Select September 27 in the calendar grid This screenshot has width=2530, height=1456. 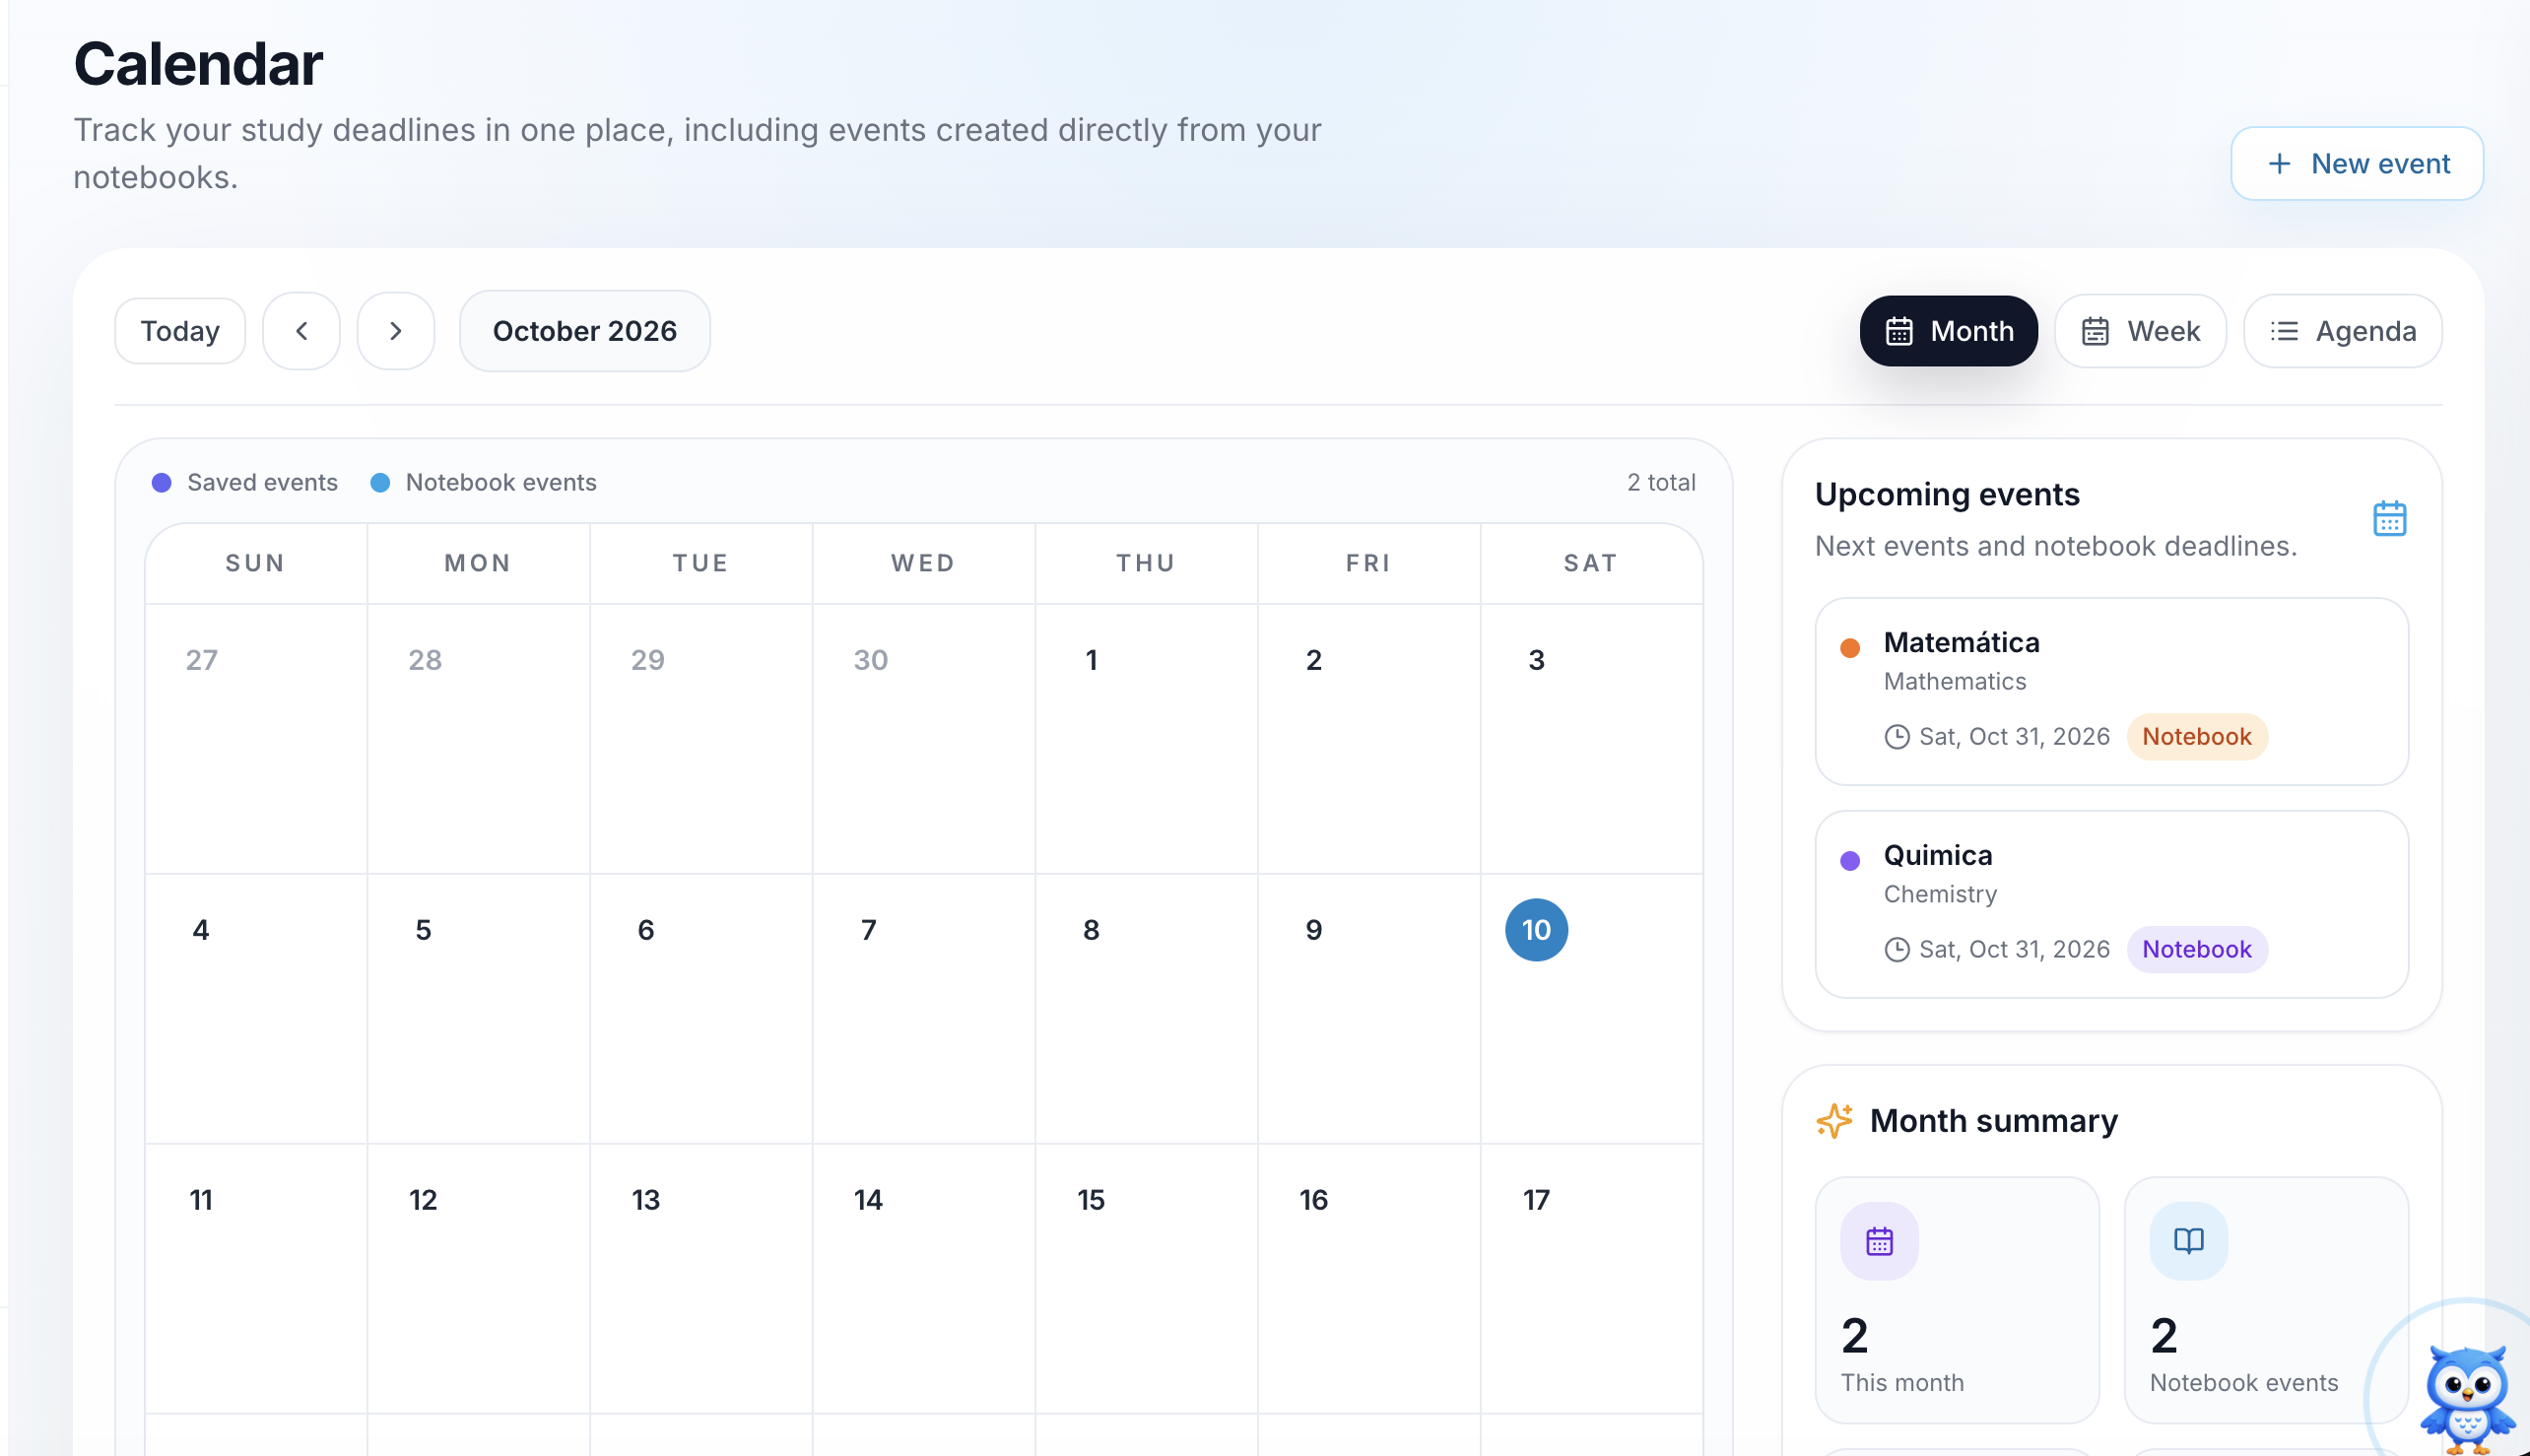pyautogui.click(x=256, y=738)
